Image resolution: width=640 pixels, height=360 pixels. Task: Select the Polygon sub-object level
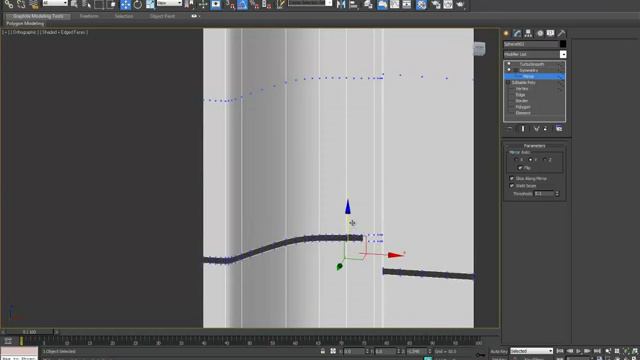coord(523,107)
